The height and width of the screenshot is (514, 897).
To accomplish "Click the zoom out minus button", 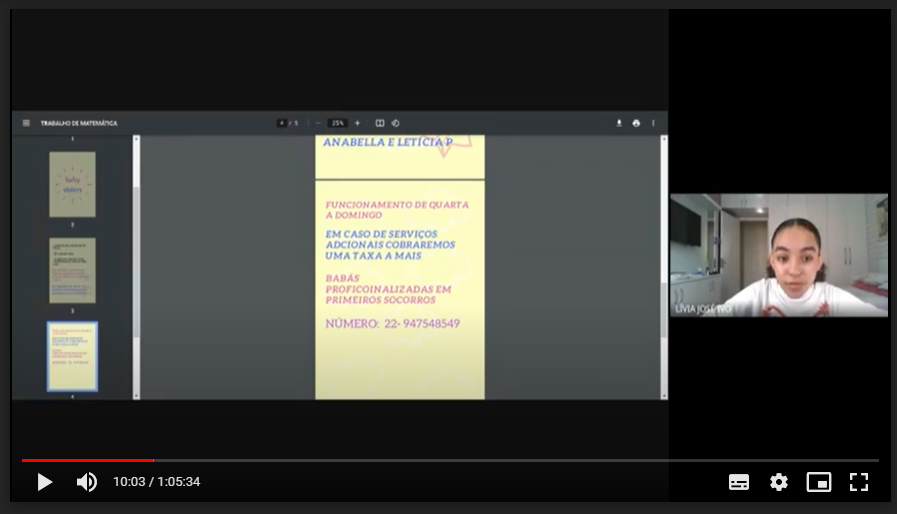I will click(x=318, y=123).
